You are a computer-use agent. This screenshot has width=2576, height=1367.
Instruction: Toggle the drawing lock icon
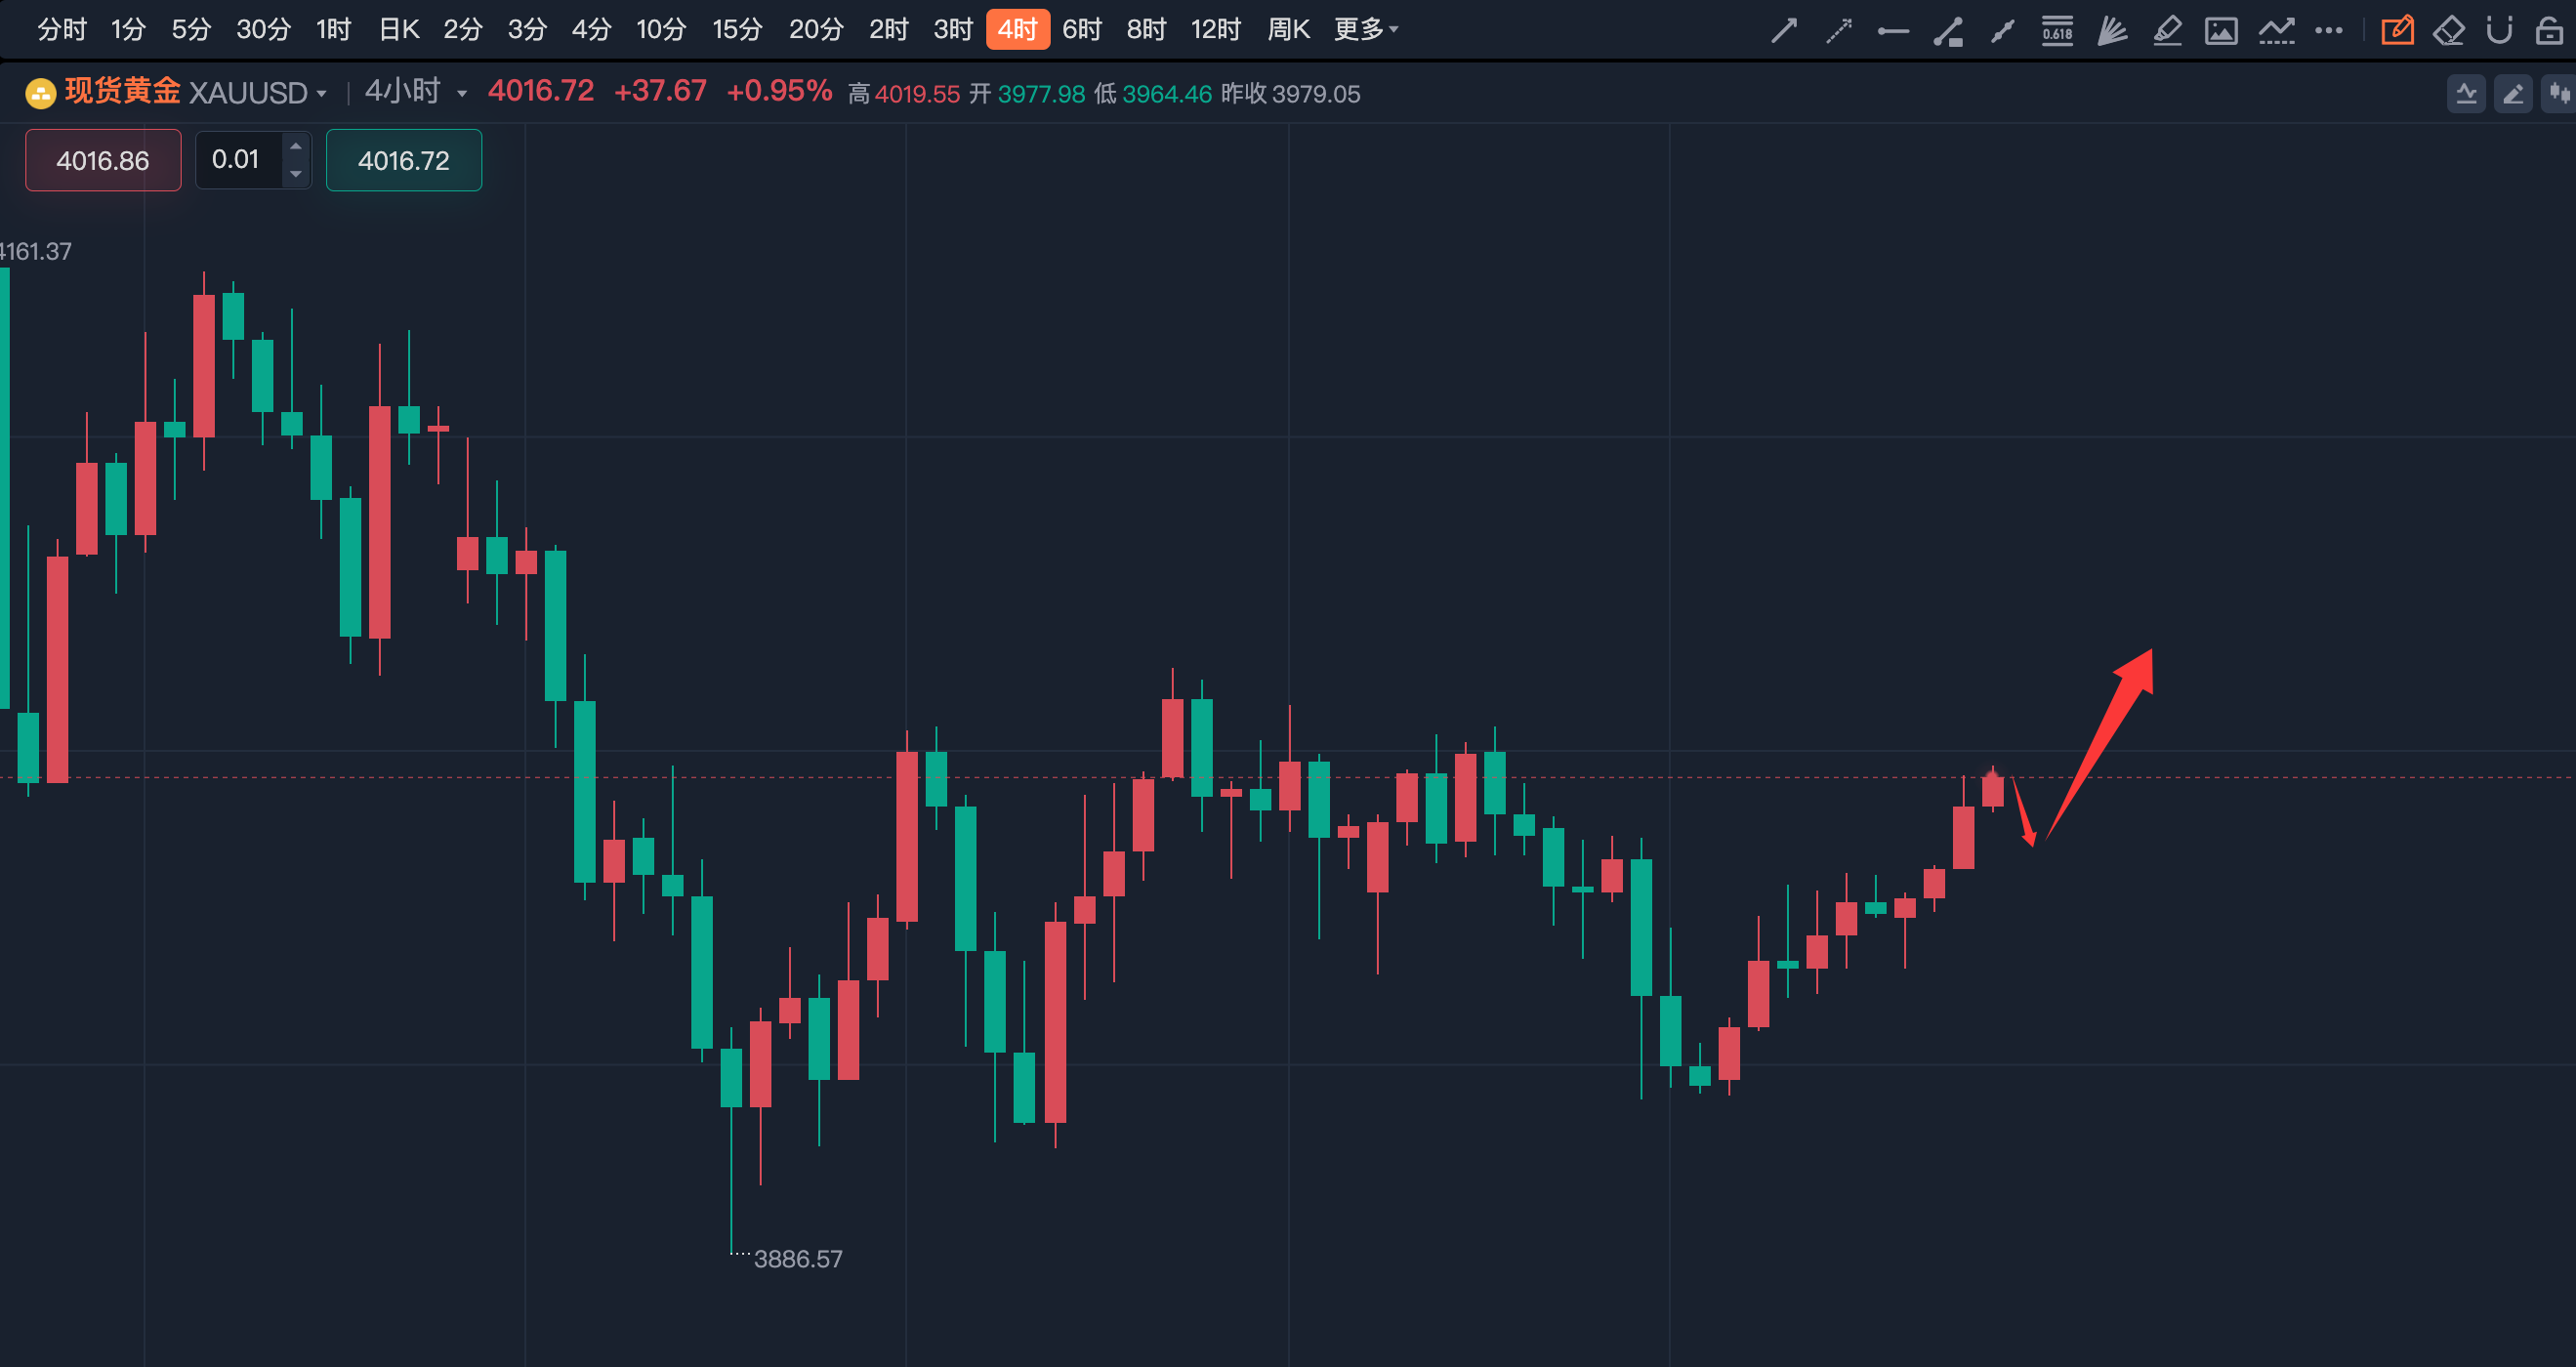coord(2549,30)
